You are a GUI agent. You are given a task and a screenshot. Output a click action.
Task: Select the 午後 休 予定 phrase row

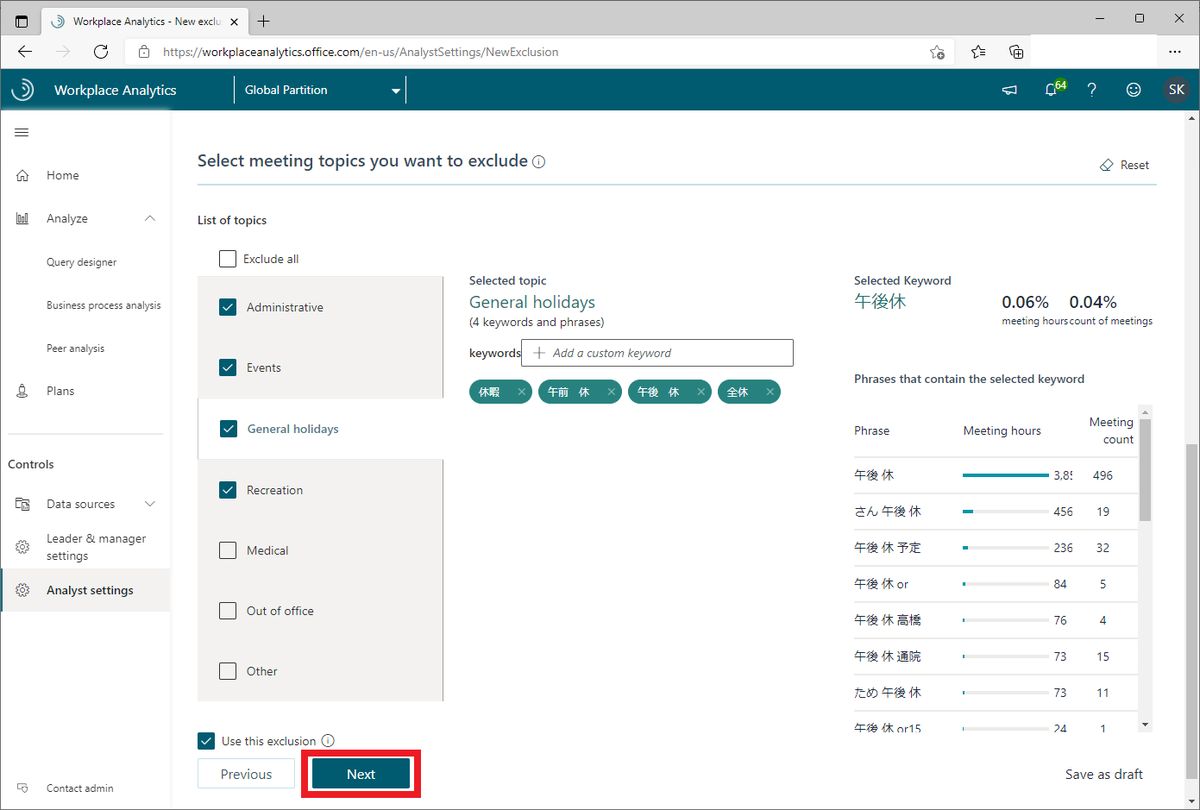[x=997, y=548]
